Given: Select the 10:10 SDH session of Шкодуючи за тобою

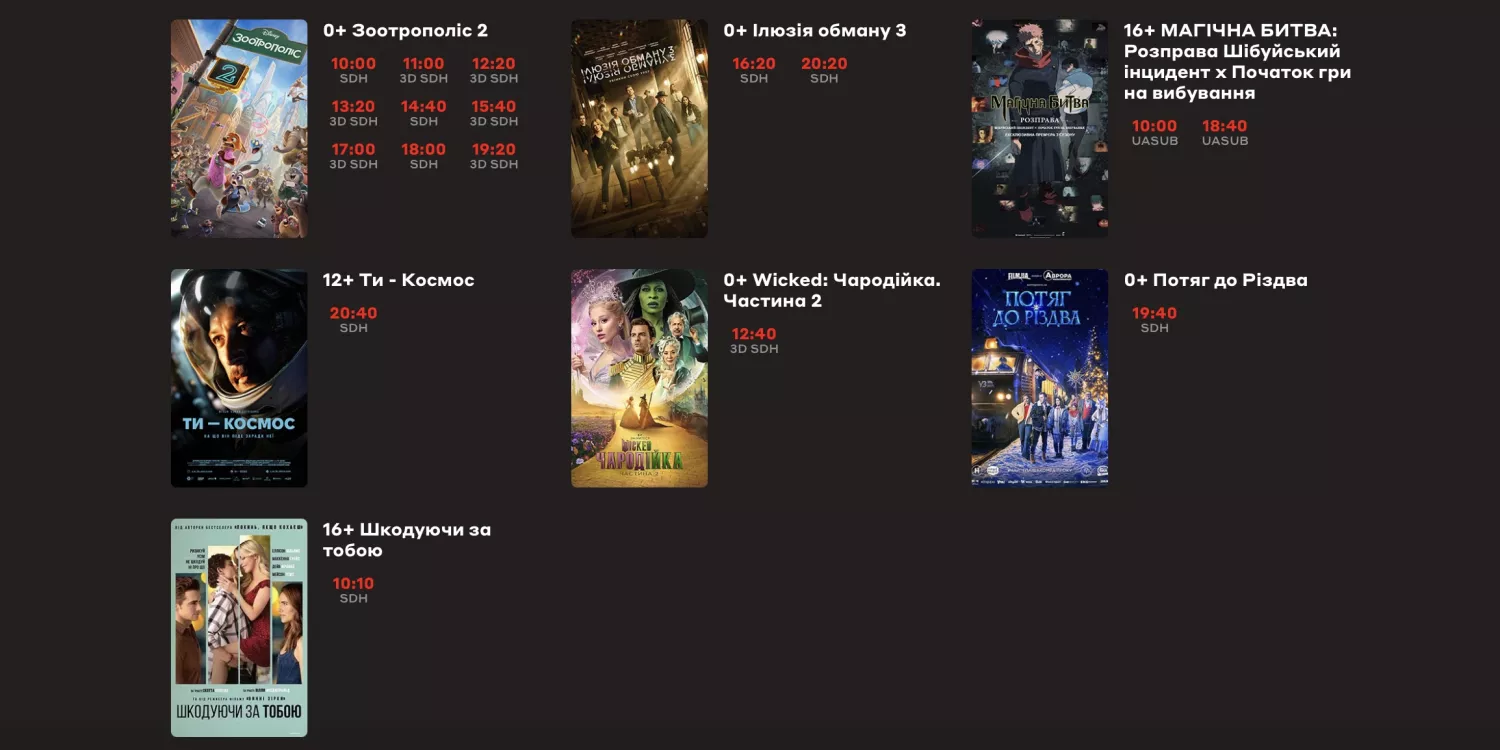Looking at the screenshot, I should [x=352, y=583].
